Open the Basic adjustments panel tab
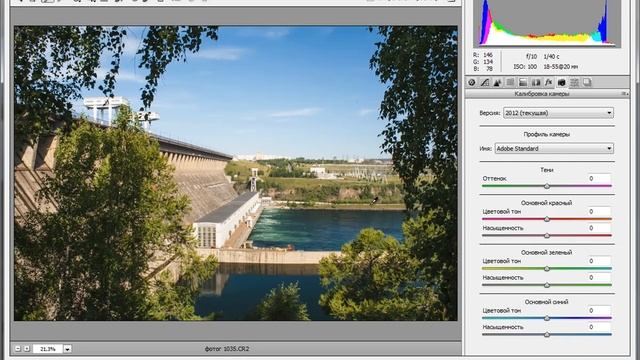640x360 pixels. [x=472, y=82]
